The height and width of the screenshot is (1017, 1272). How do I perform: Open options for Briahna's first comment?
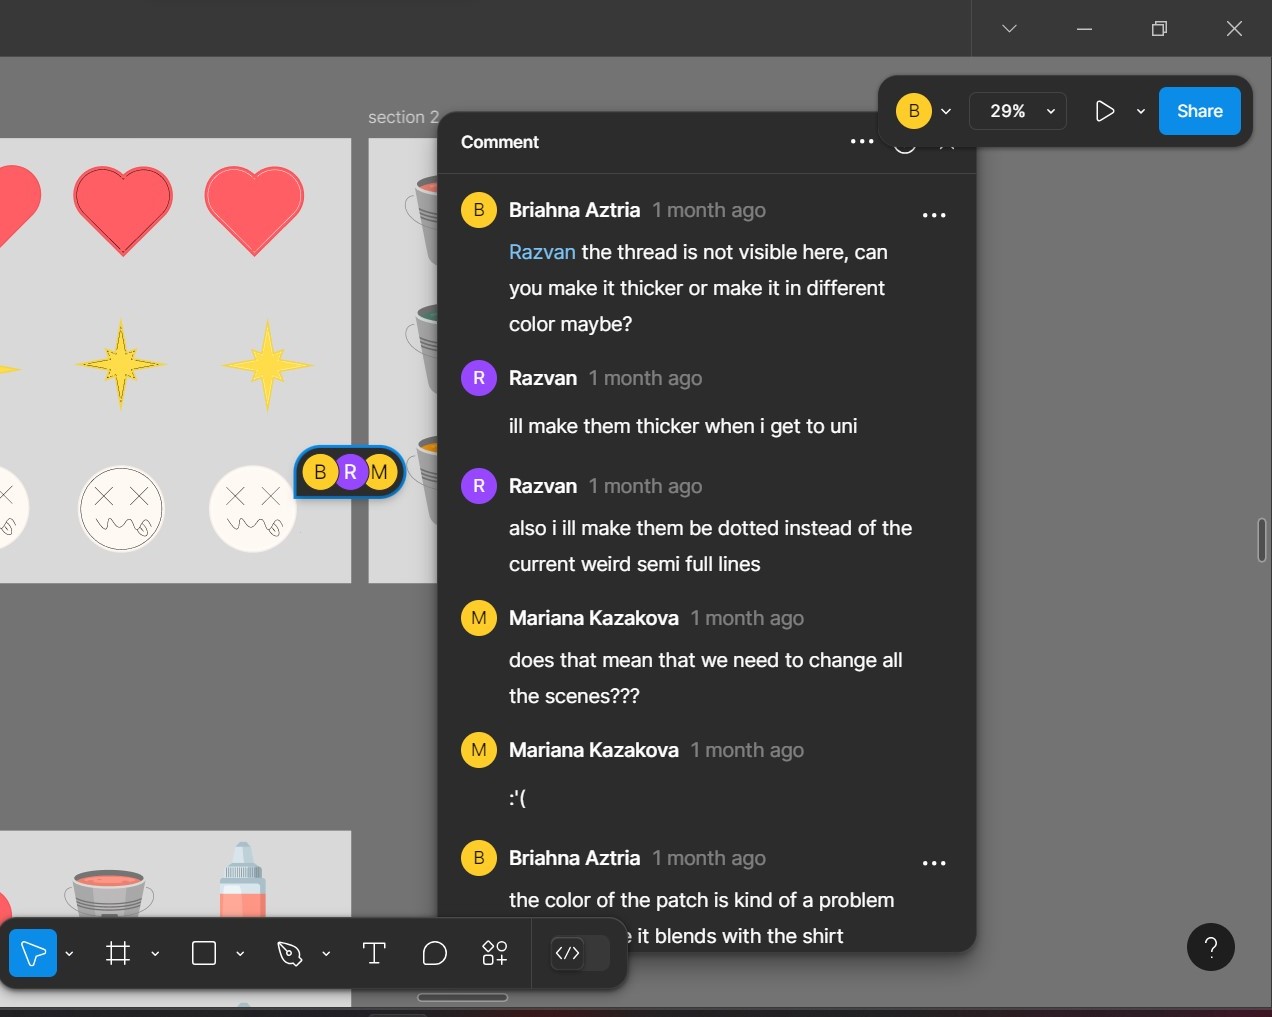click(934, 215)
